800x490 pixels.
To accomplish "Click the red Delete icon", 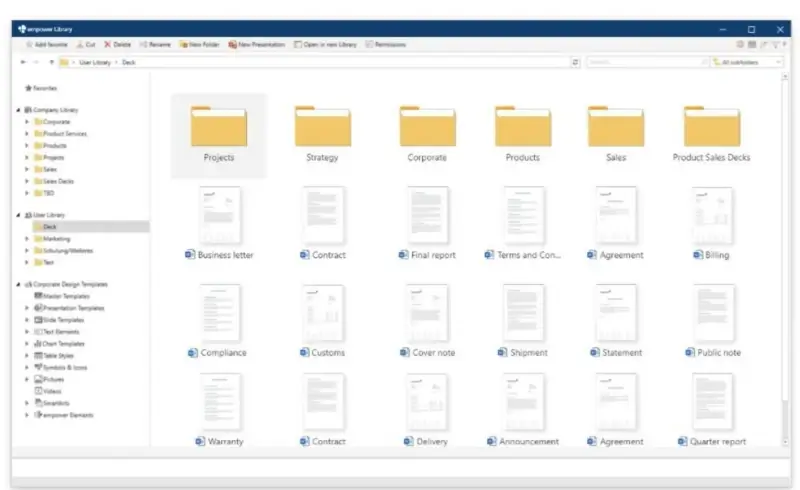I will tap(117, 45).
